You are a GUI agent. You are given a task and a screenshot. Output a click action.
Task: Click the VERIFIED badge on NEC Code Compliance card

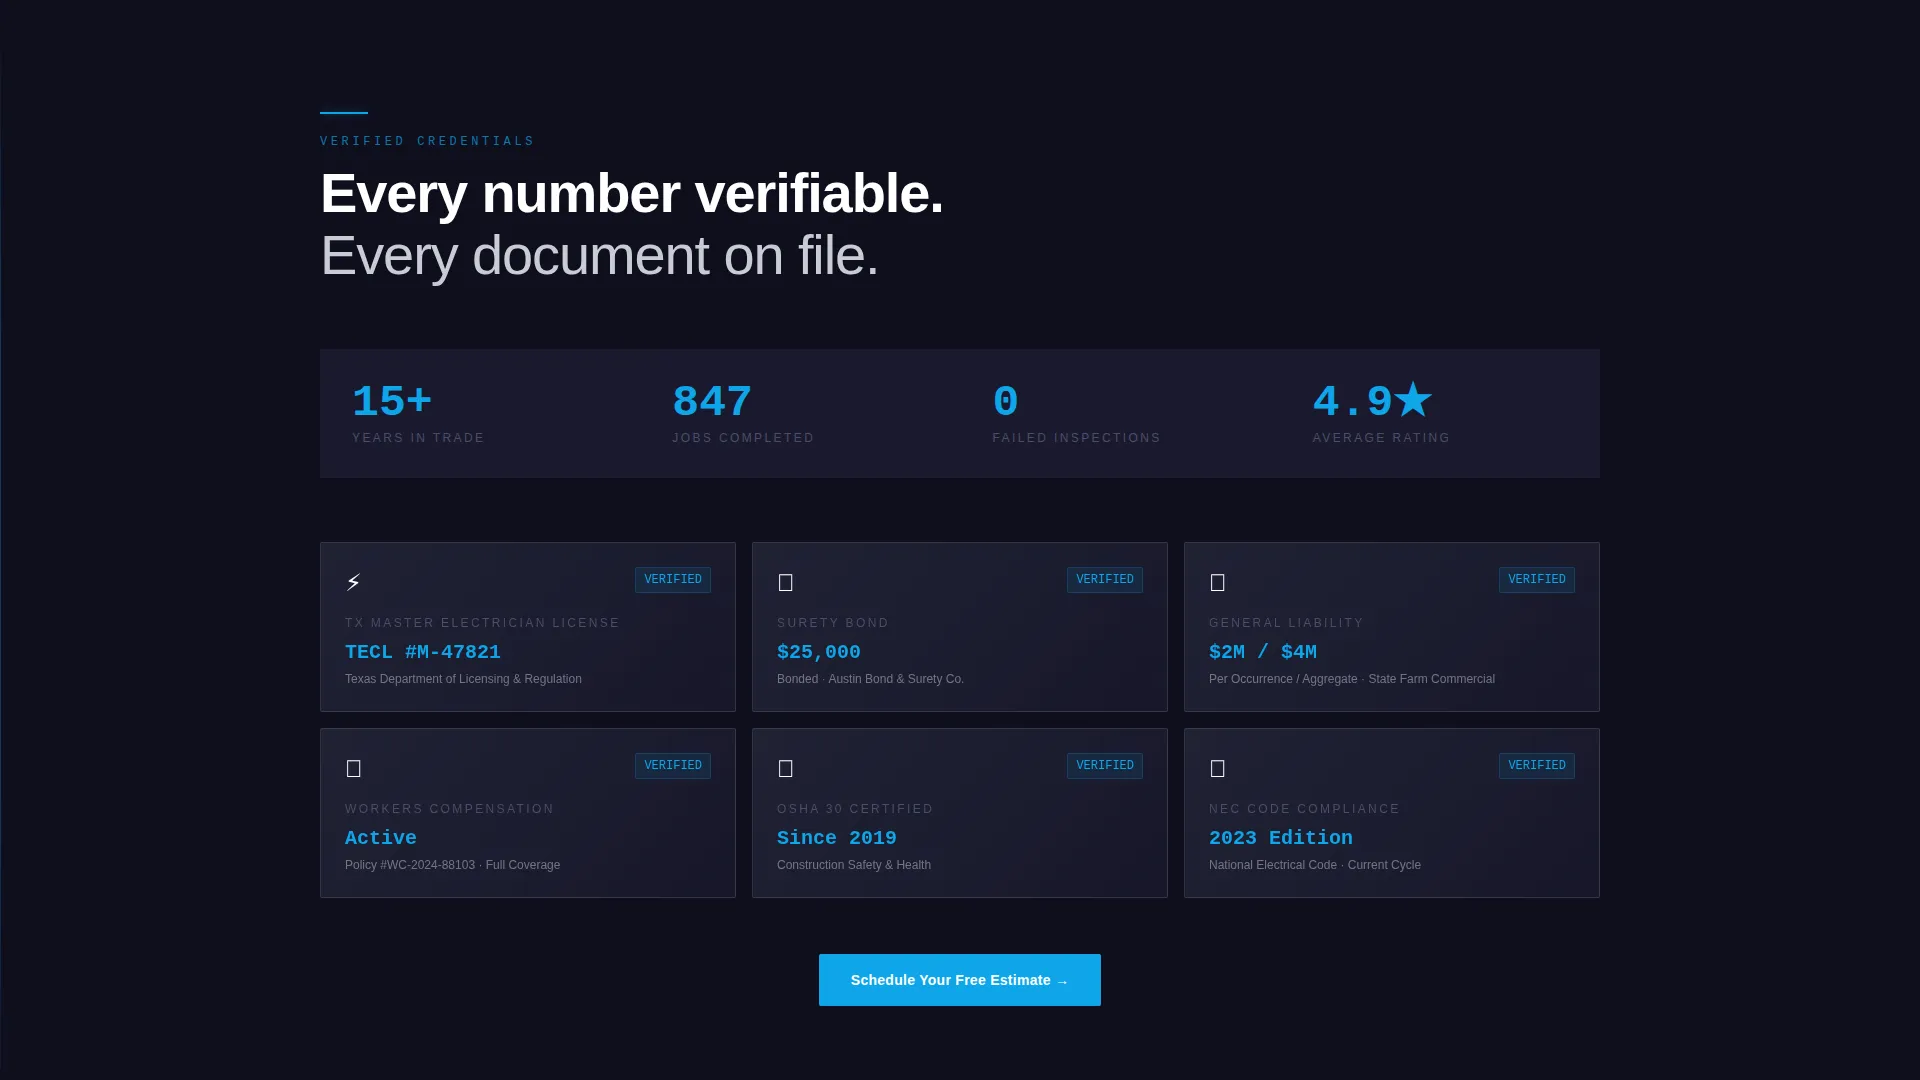click(x=1537, y=766)
